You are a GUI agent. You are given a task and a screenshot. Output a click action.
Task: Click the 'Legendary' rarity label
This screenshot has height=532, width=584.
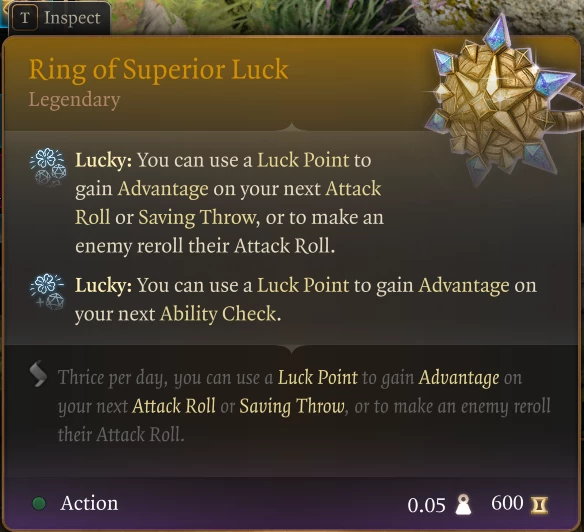(74, 100)
